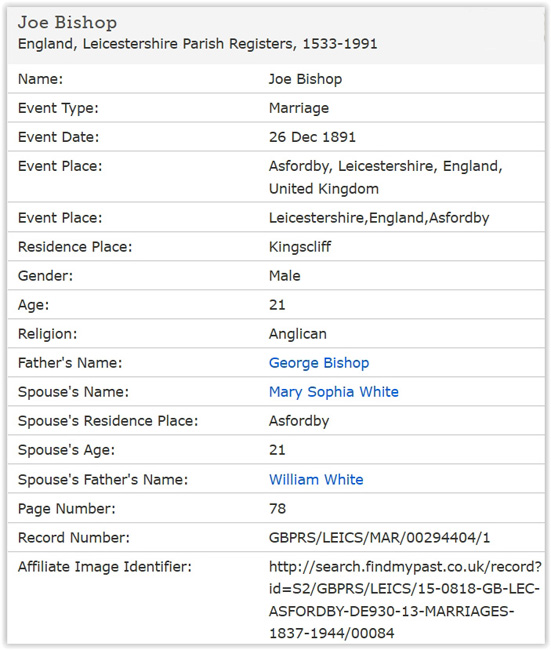The image size is (551, 650).
Task: Click the Spouse's Age field label
Action: (66, 450)
